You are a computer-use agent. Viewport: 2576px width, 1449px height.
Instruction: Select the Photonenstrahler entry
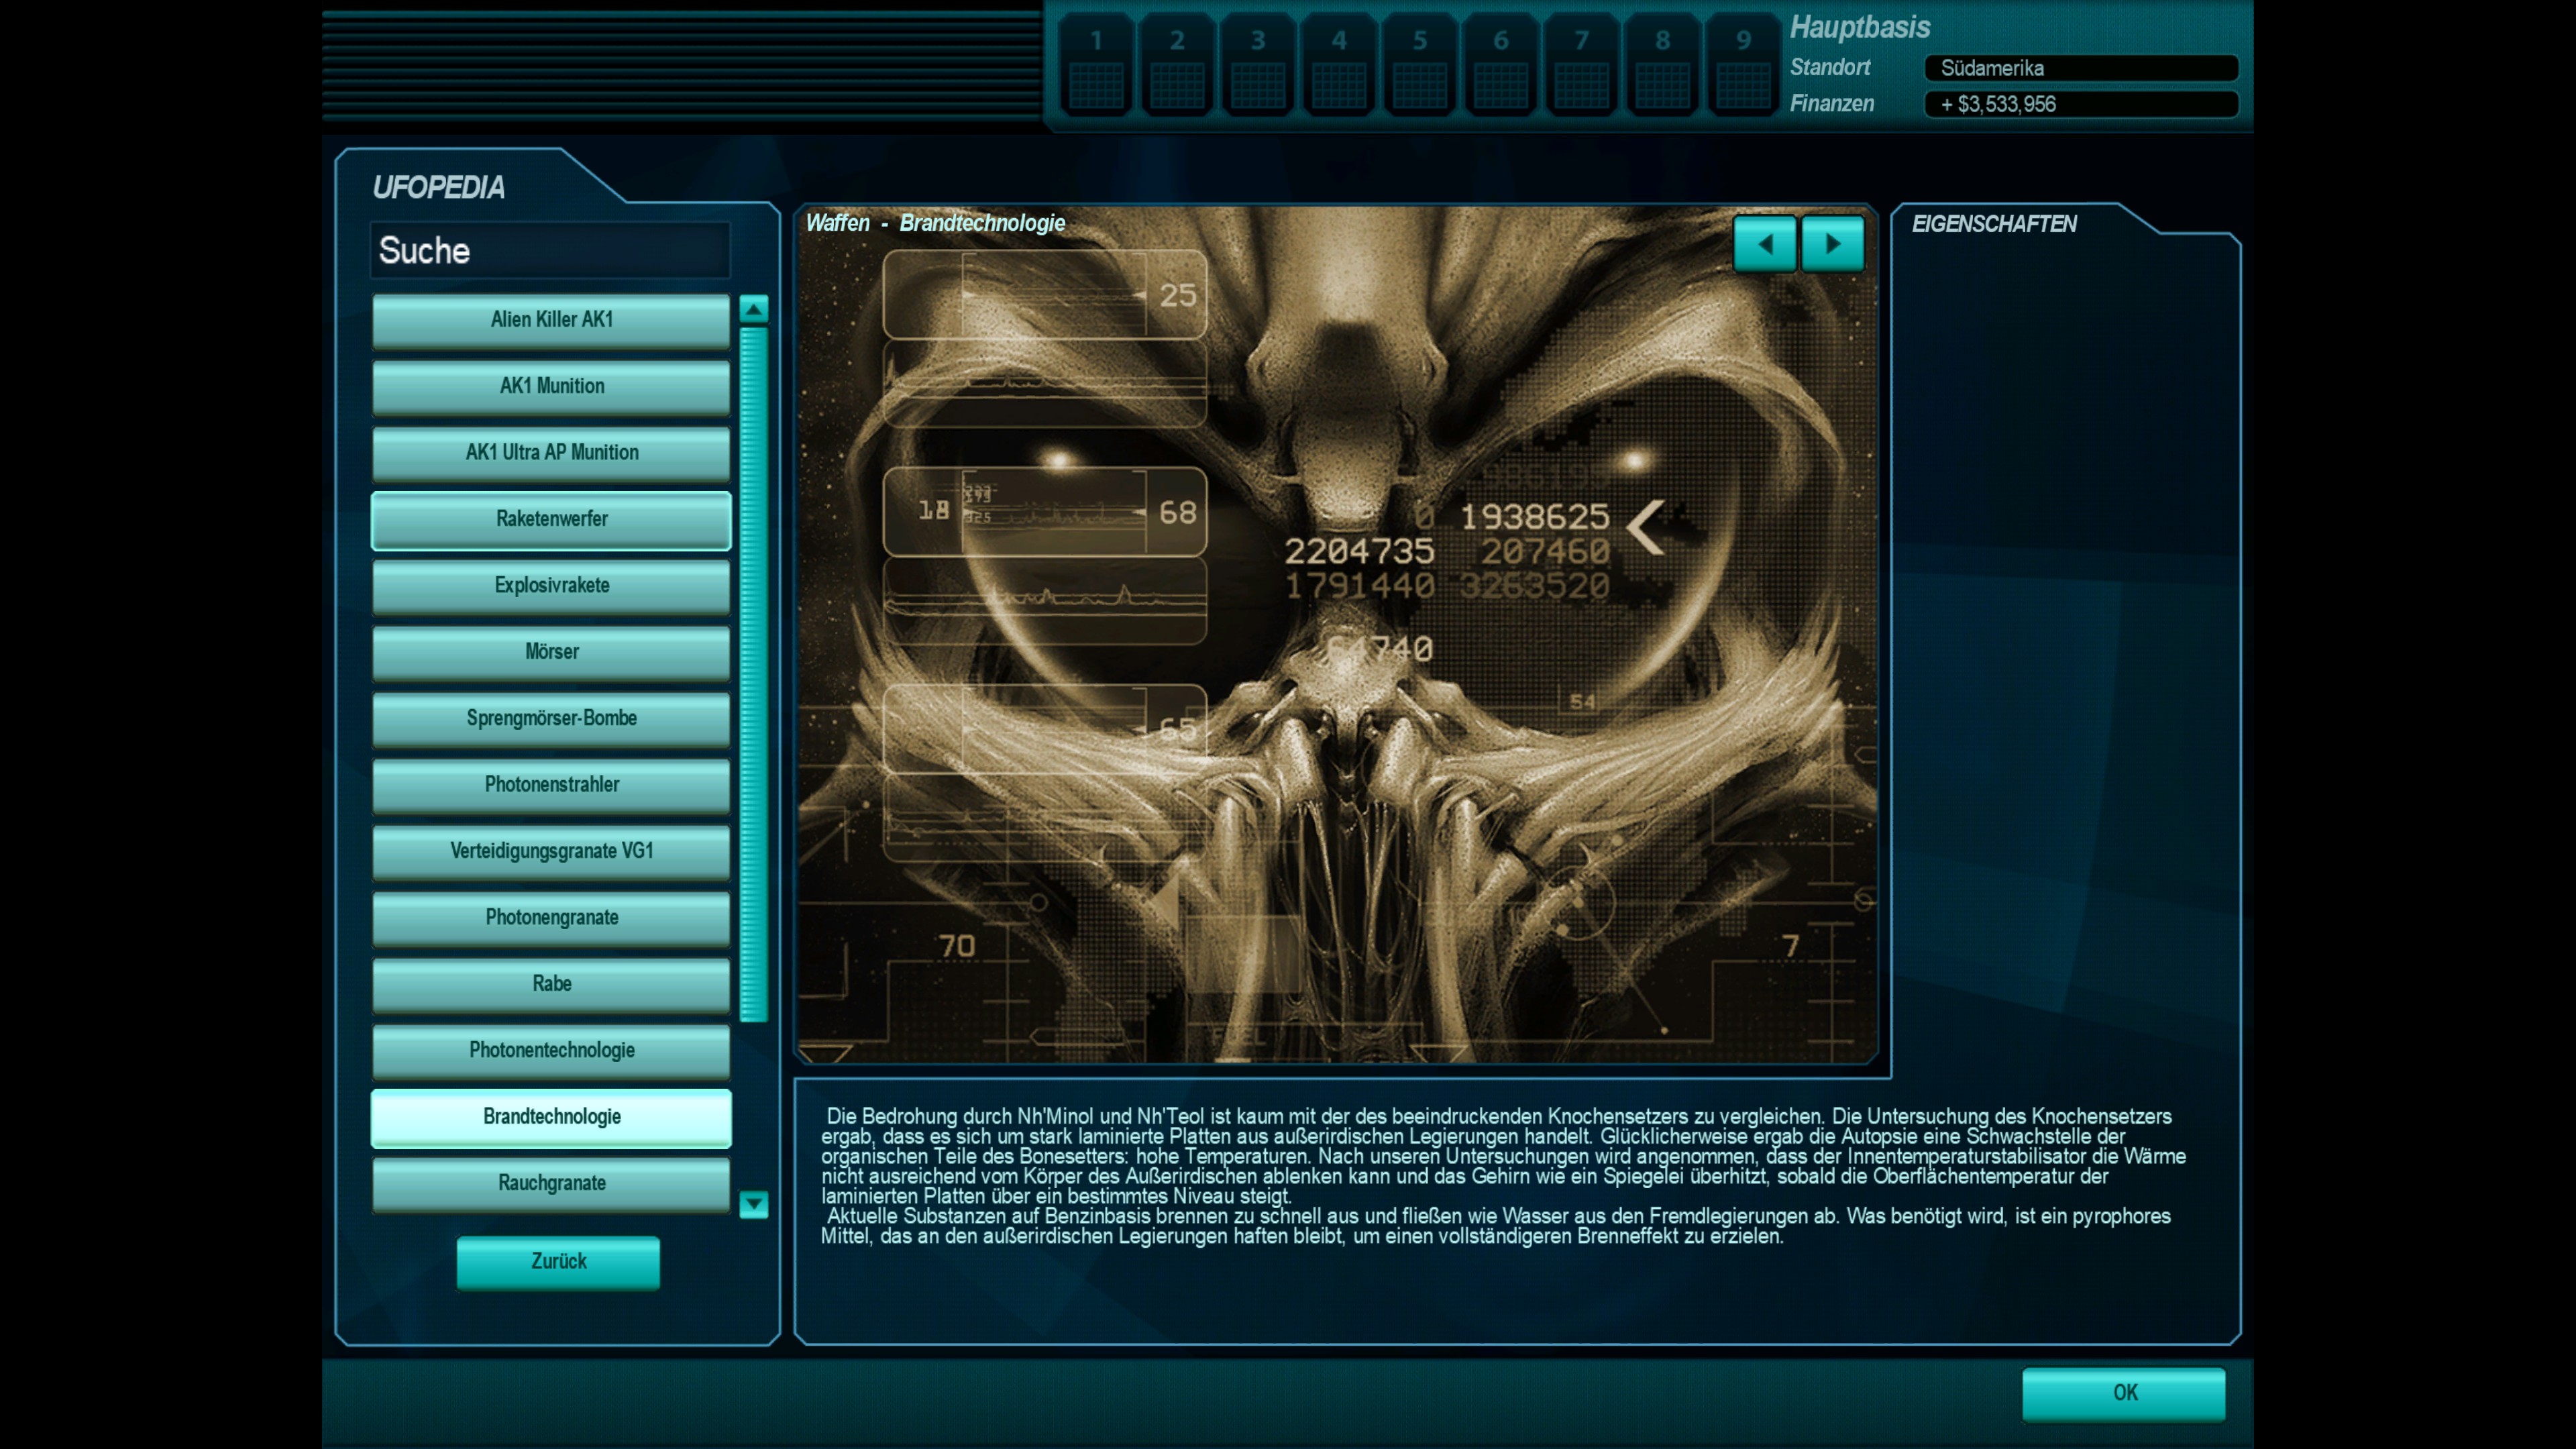click(x=551, y=785)
